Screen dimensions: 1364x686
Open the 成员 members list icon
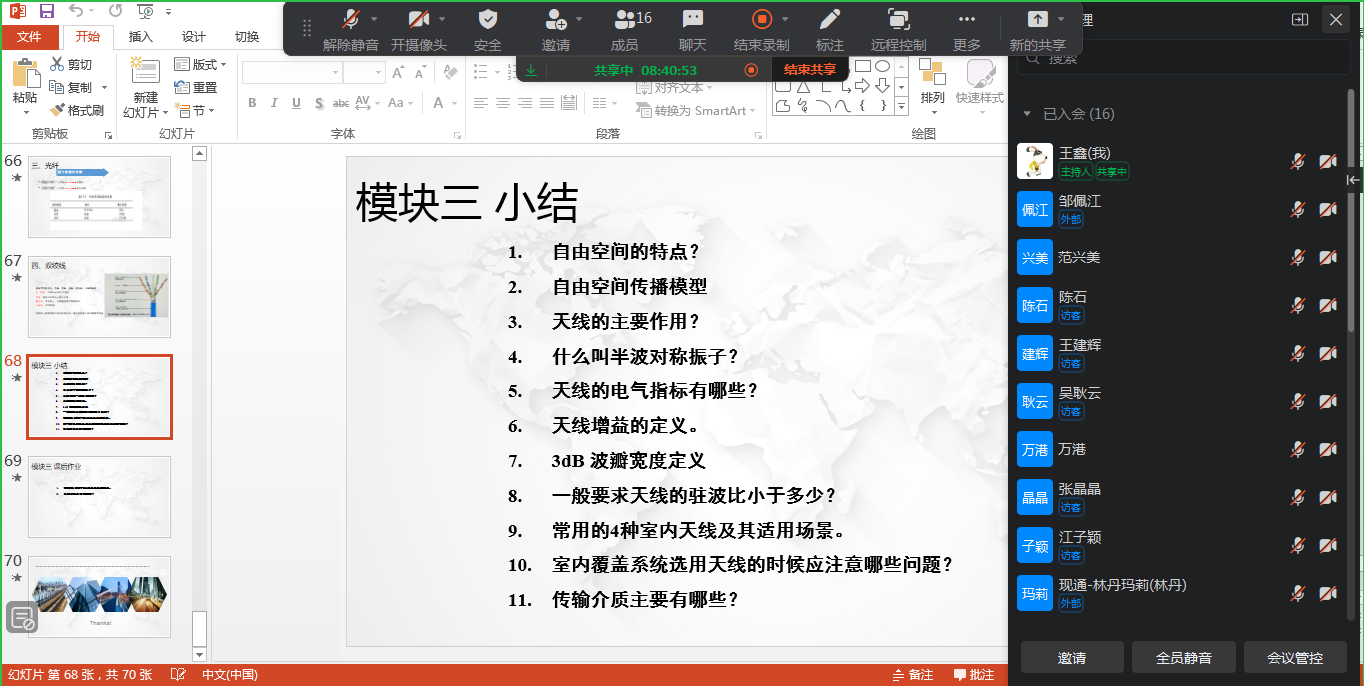[x=625, y=19]
